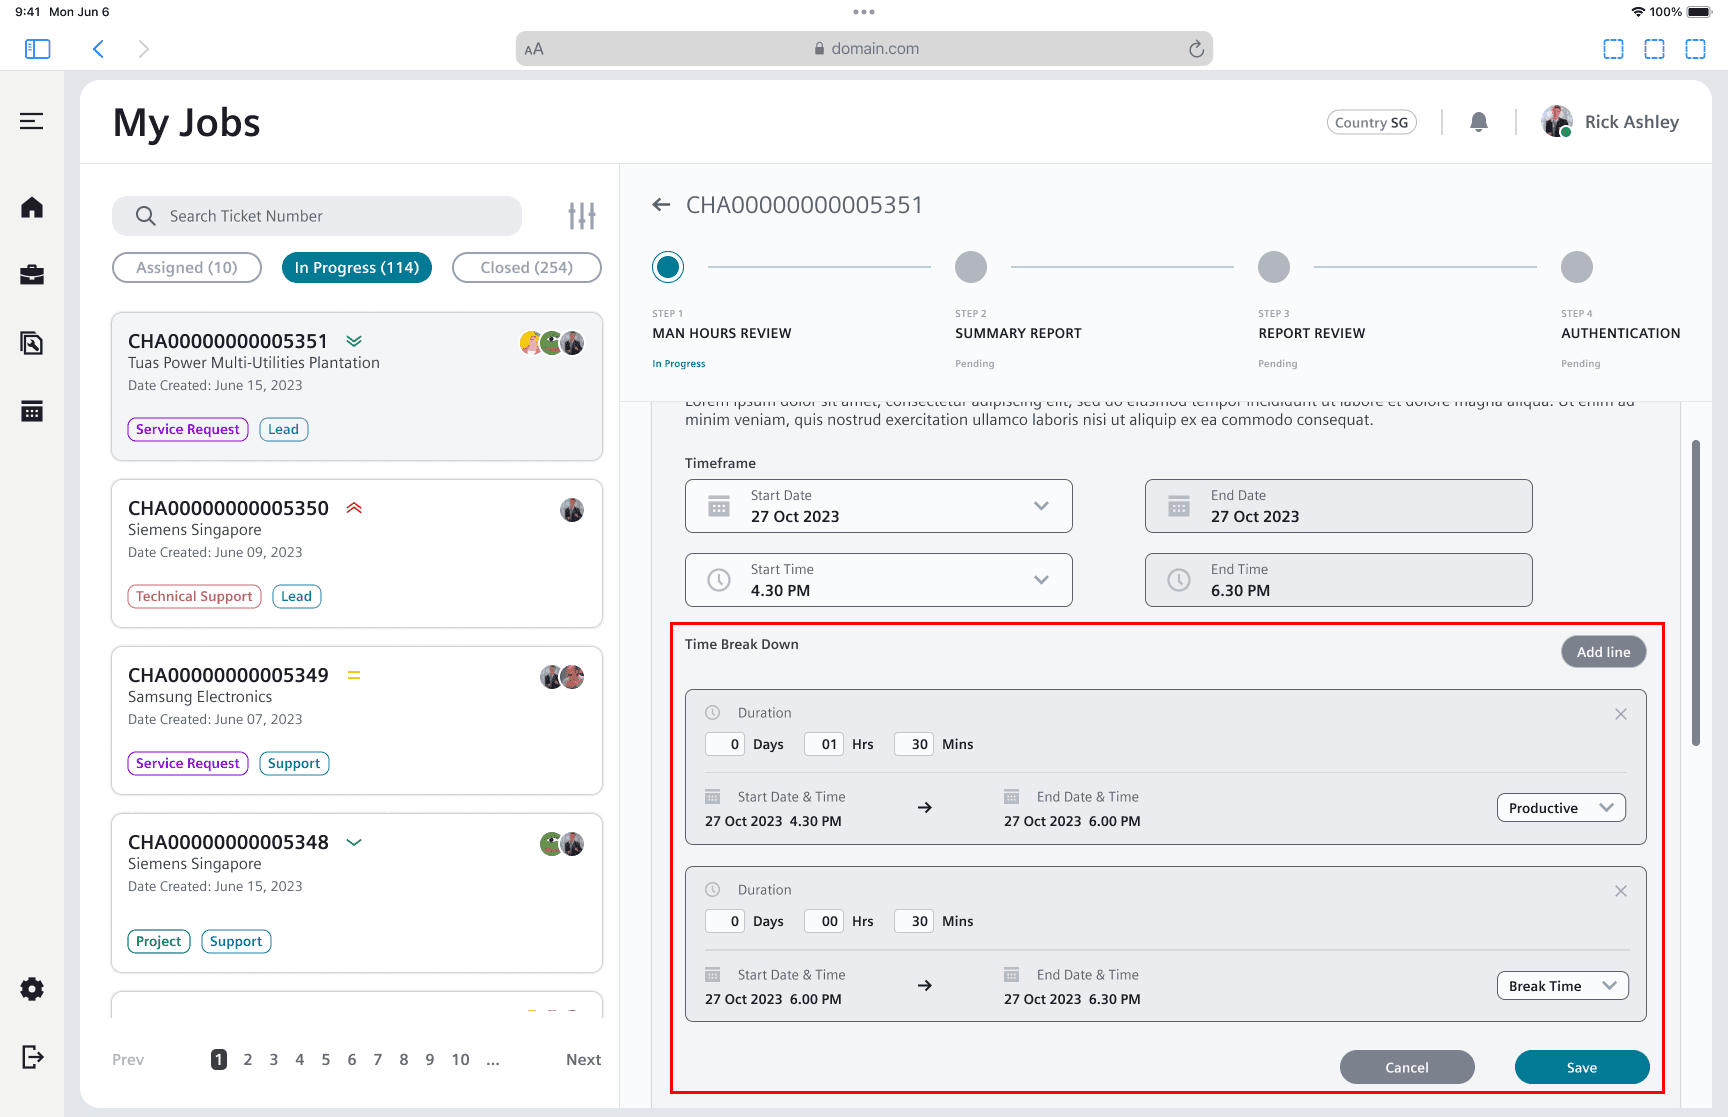Click high-priority icon on ticket 5350
The width and height of the screenshot is (1728, 1117).
[354, 508]
